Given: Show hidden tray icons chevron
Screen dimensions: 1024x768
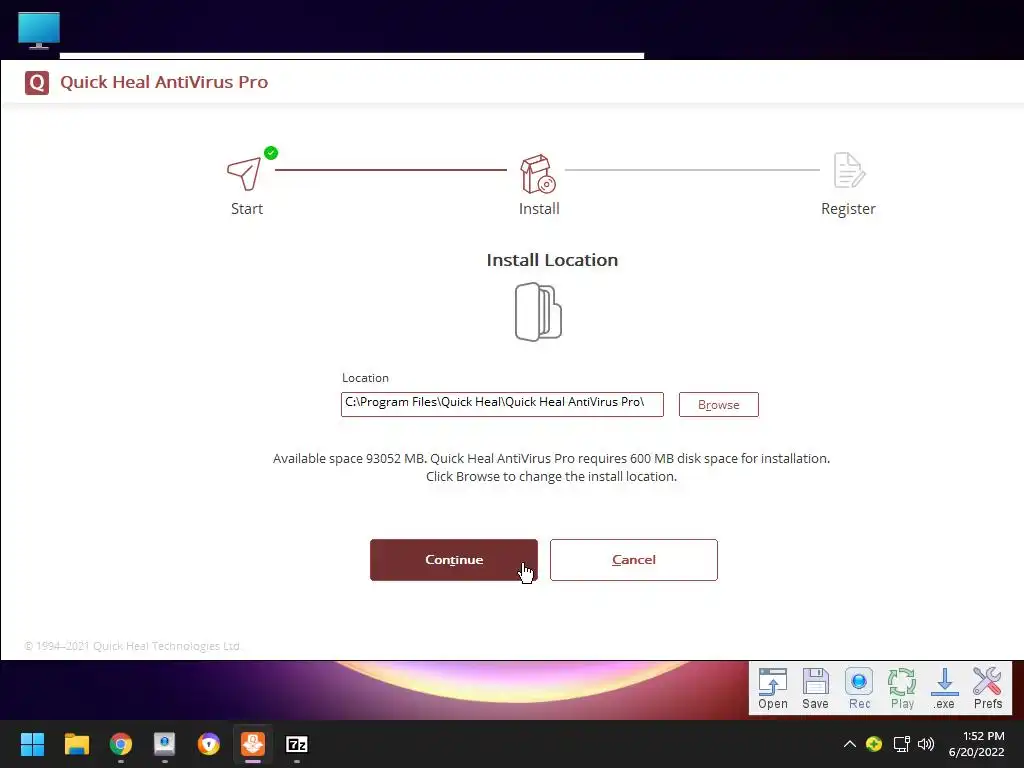Looking at the screenshot, I should pyautogui.click(x=850, y=744).
